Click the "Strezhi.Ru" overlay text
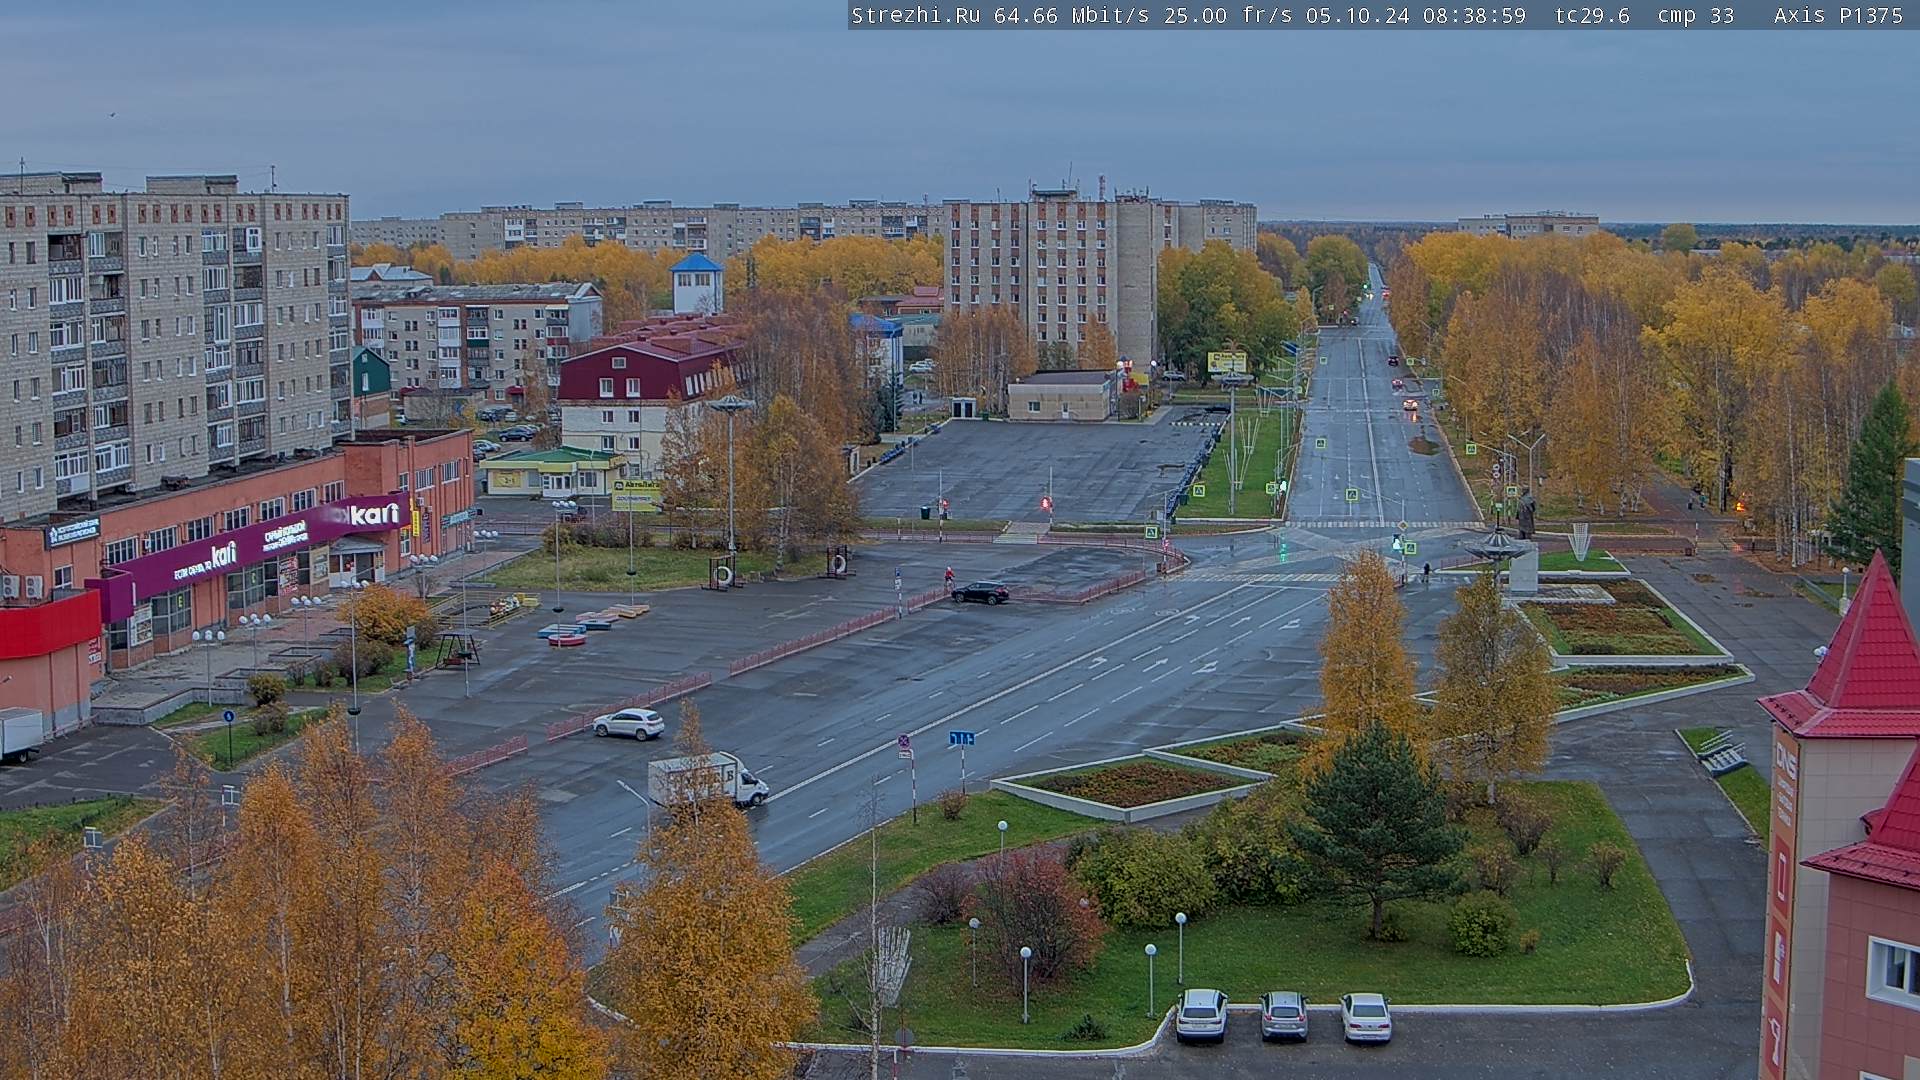1920x1080 pixels. pyautogui.click(x=916, y=15)
